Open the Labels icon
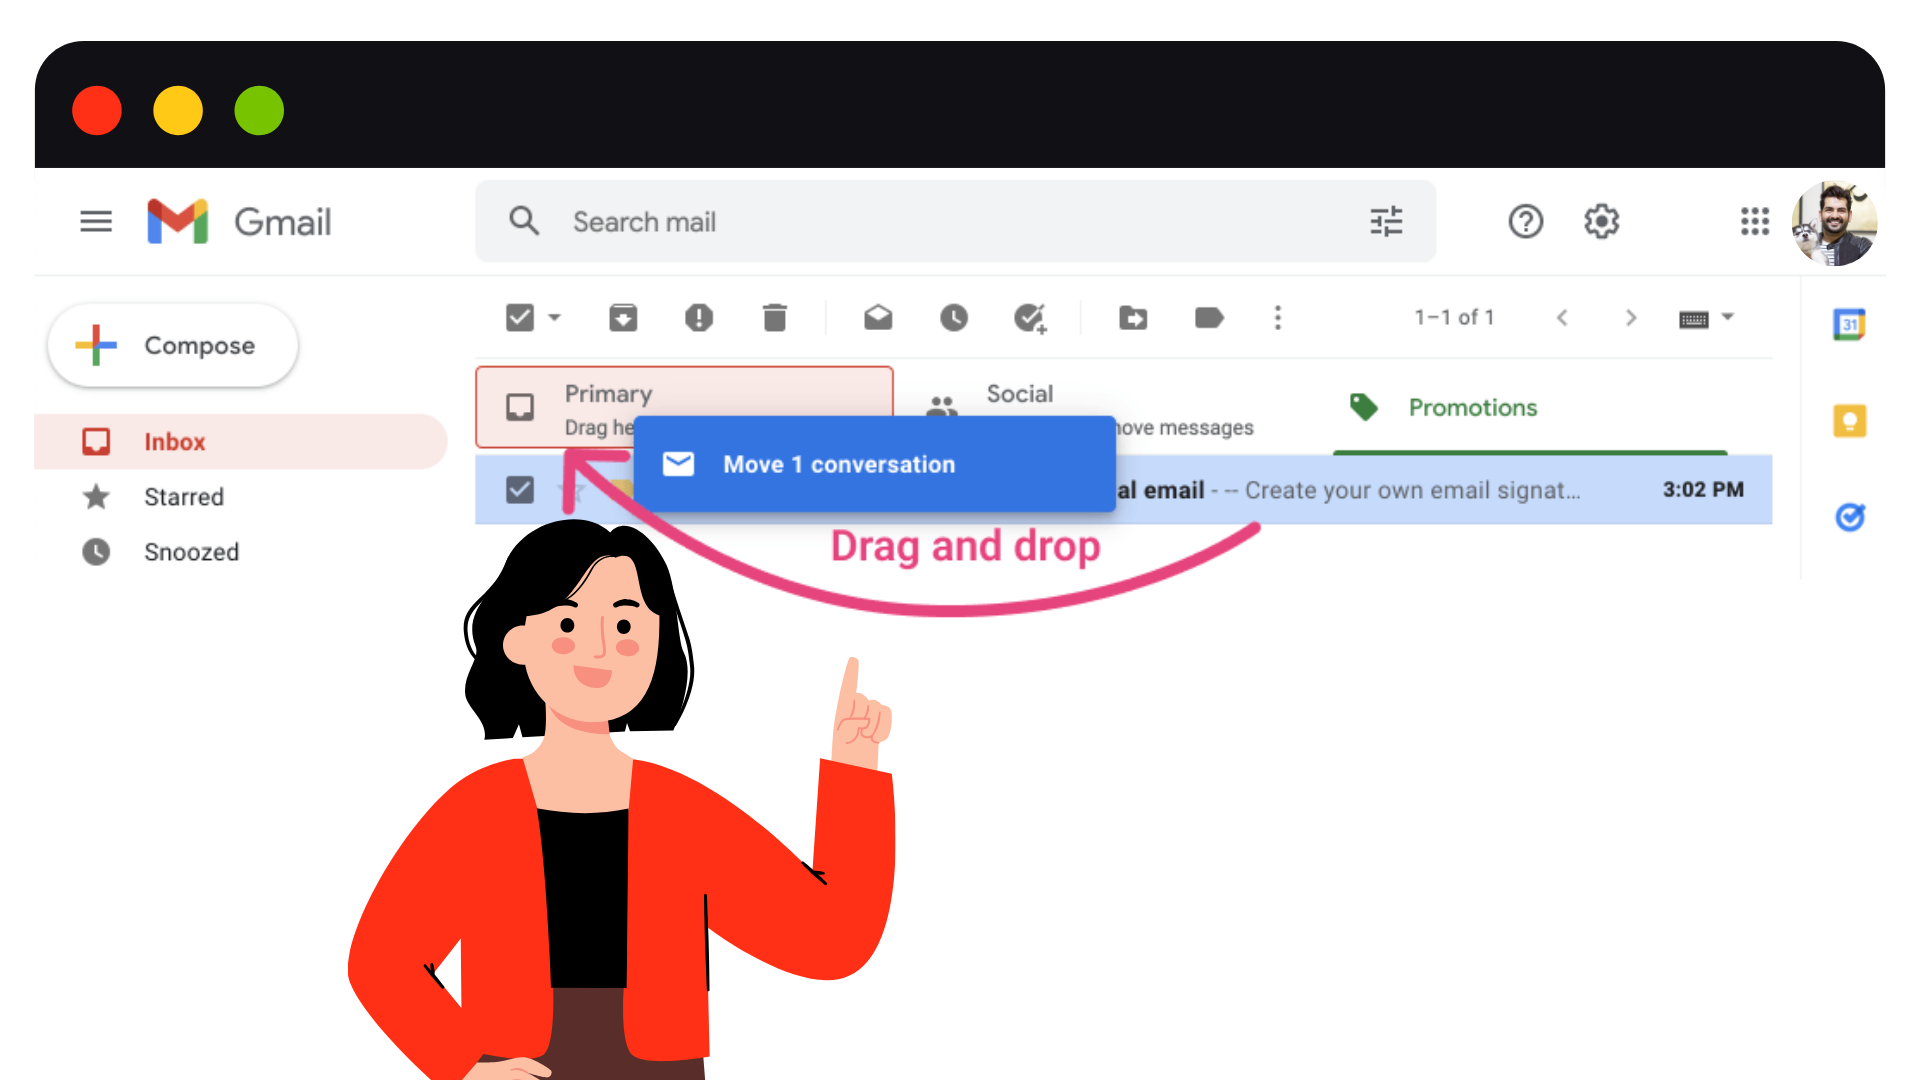1920x1080 pixels. pyautogui.click(x=1209, y=318)
